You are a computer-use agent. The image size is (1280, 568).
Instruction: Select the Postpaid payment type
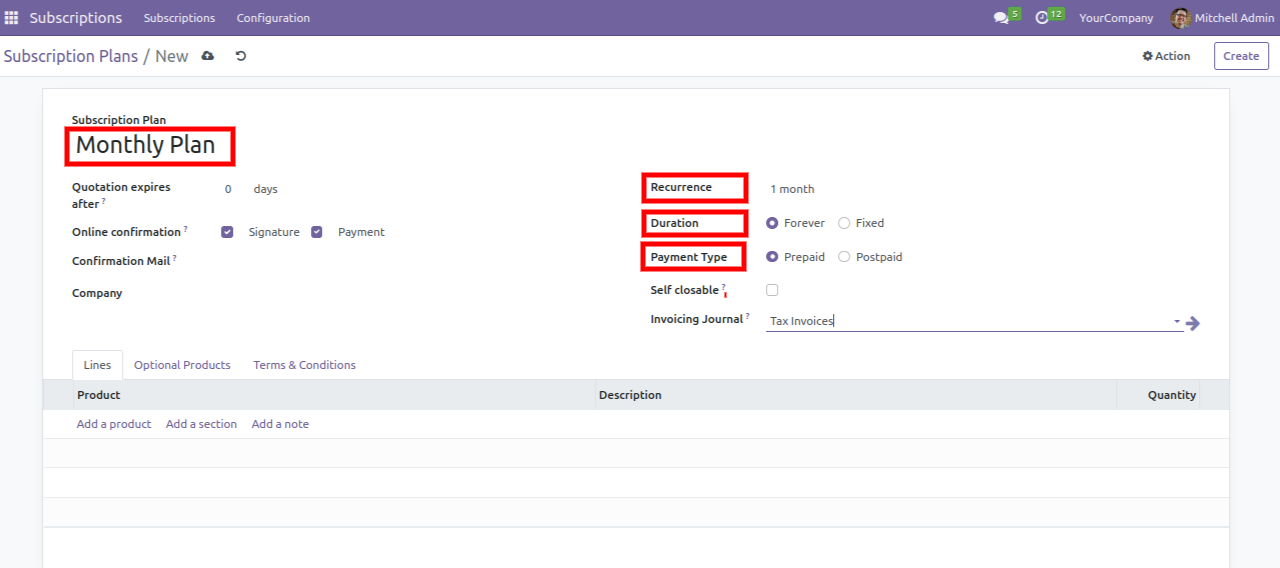[x=844, y=257]
